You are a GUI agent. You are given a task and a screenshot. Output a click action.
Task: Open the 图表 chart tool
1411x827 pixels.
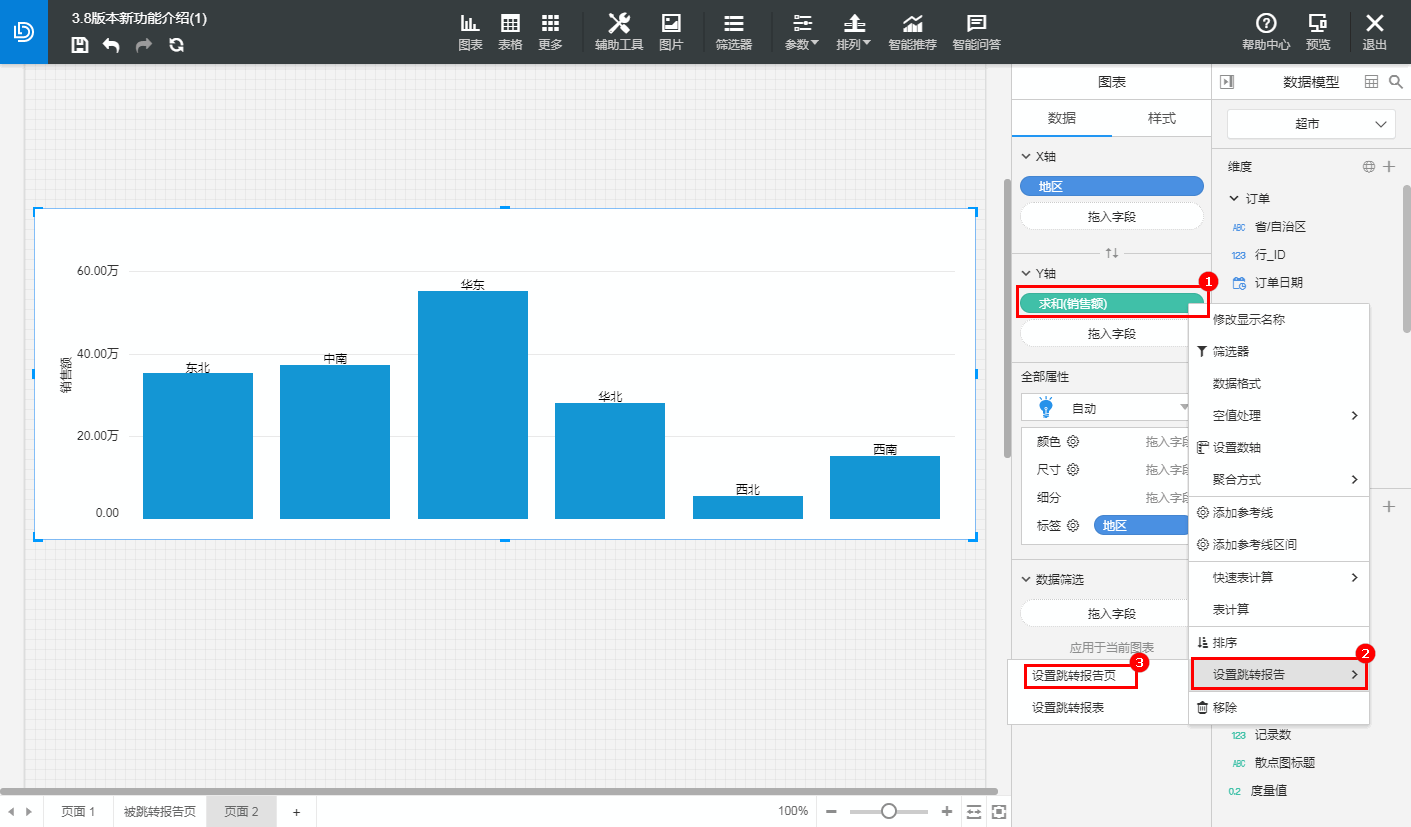pos(470,32)
